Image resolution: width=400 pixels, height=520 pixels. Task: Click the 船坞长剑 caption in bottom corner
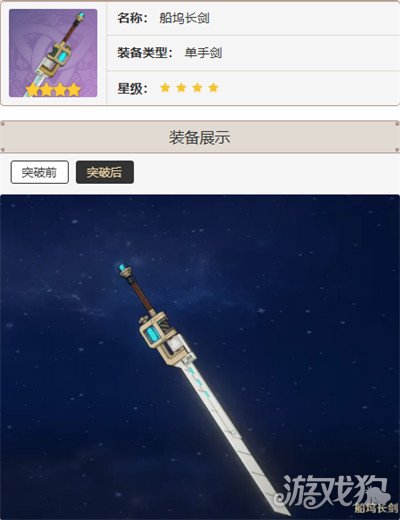(x=376, y=508)
